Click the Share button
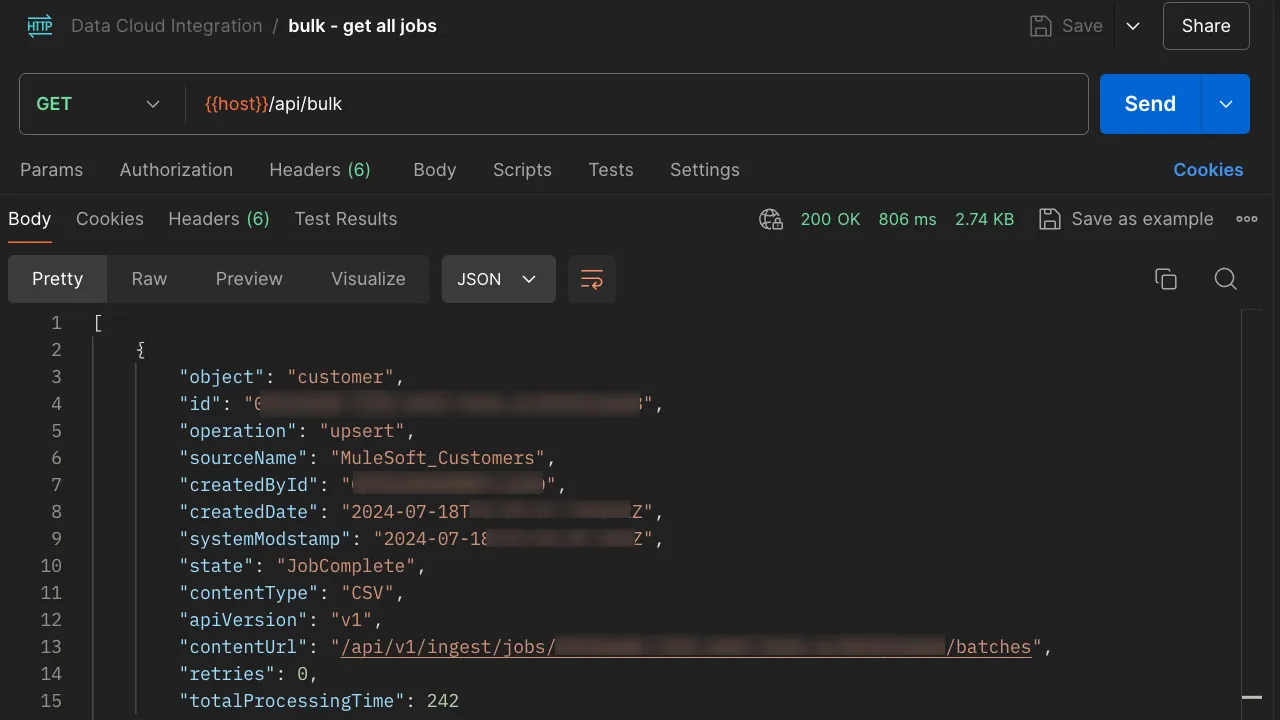 point(1206,26)
